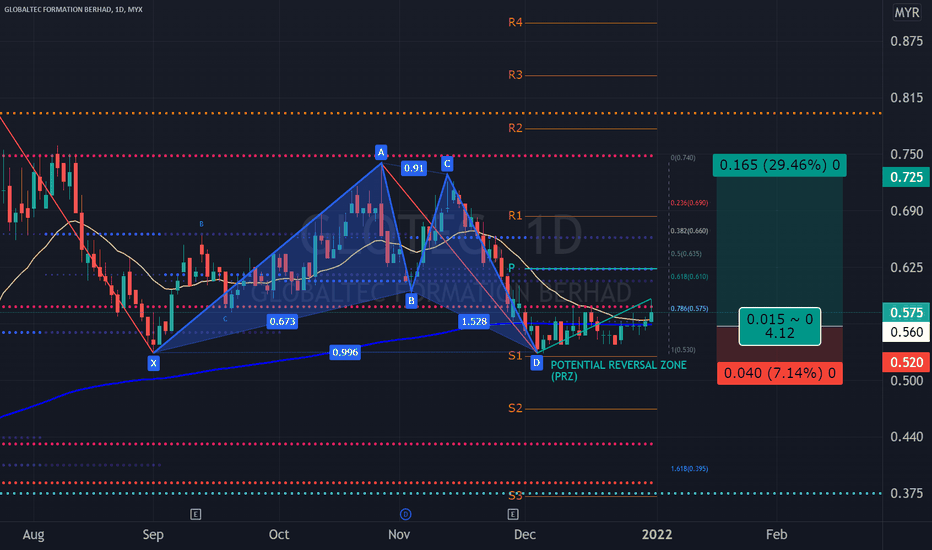Select the R1 pivot label
Viewport: 932px width, 550px height.
[515, 216]
